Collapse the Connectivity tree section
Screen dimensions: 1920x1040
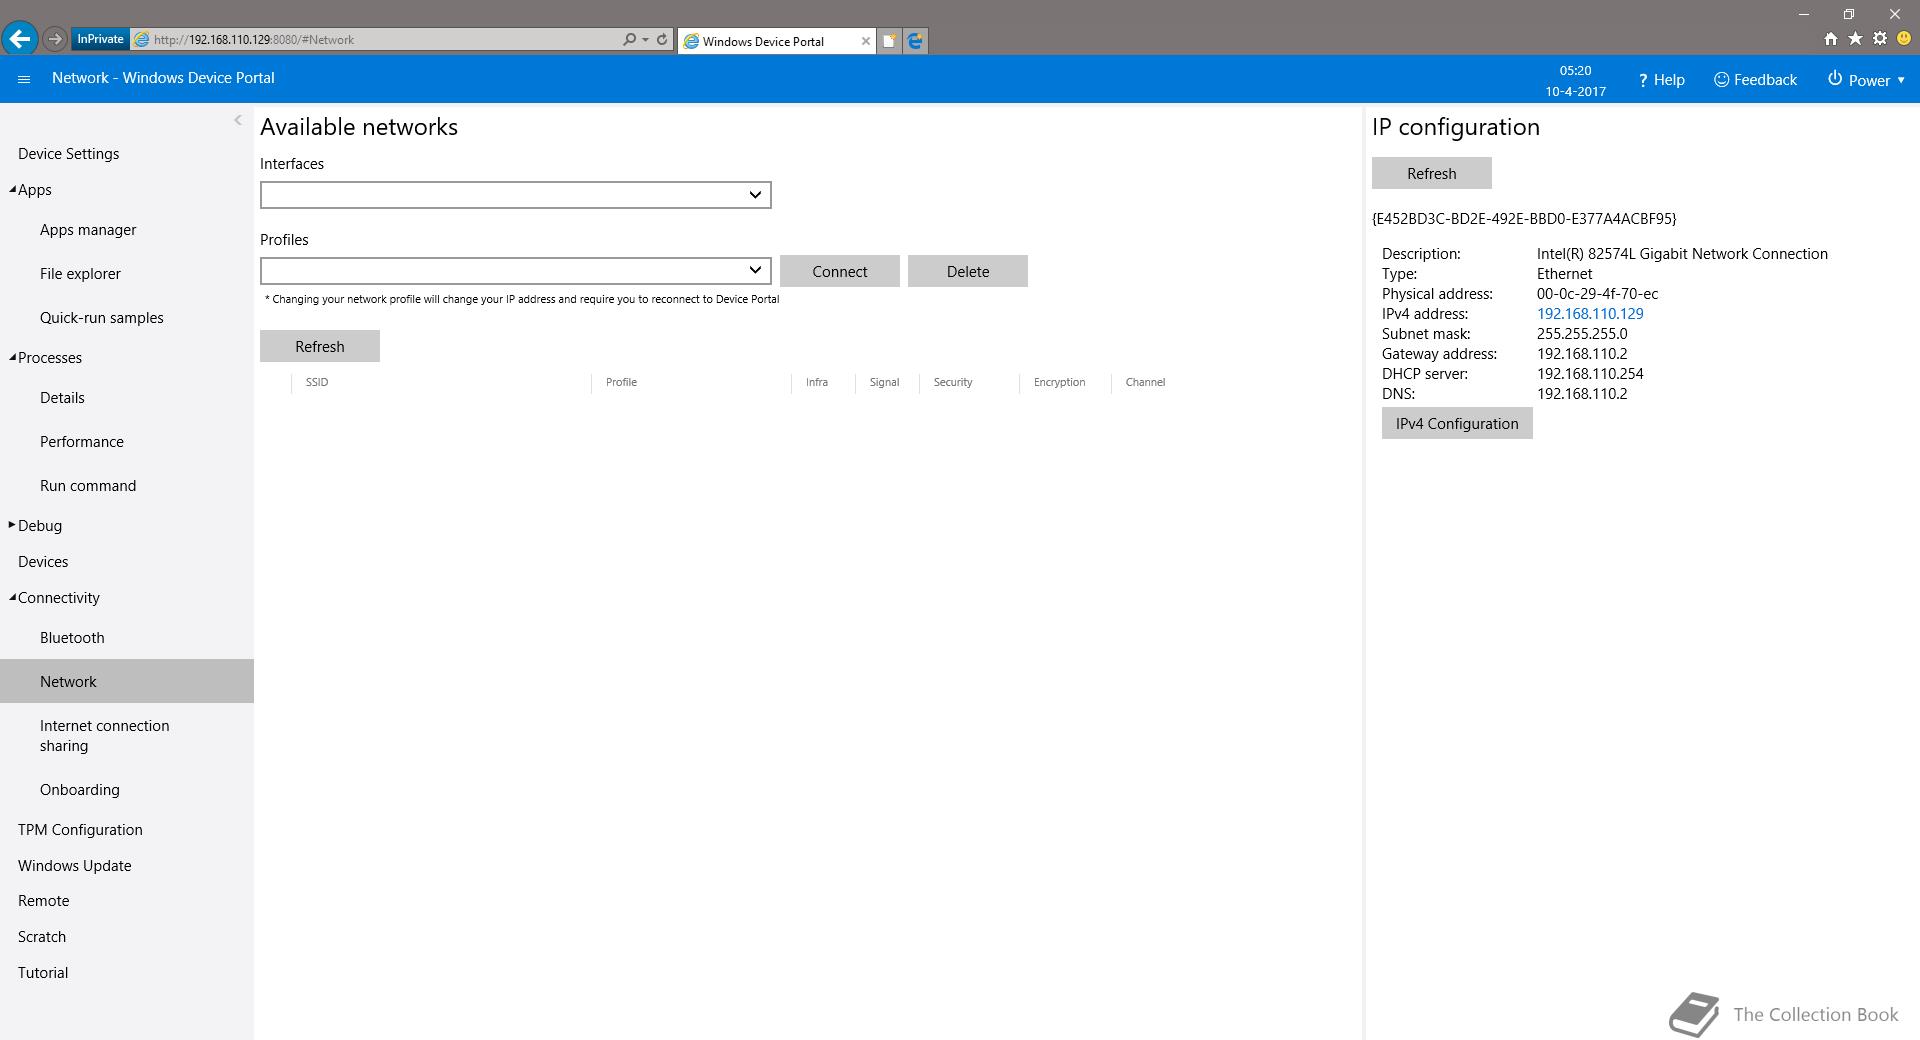click(13, 598)
